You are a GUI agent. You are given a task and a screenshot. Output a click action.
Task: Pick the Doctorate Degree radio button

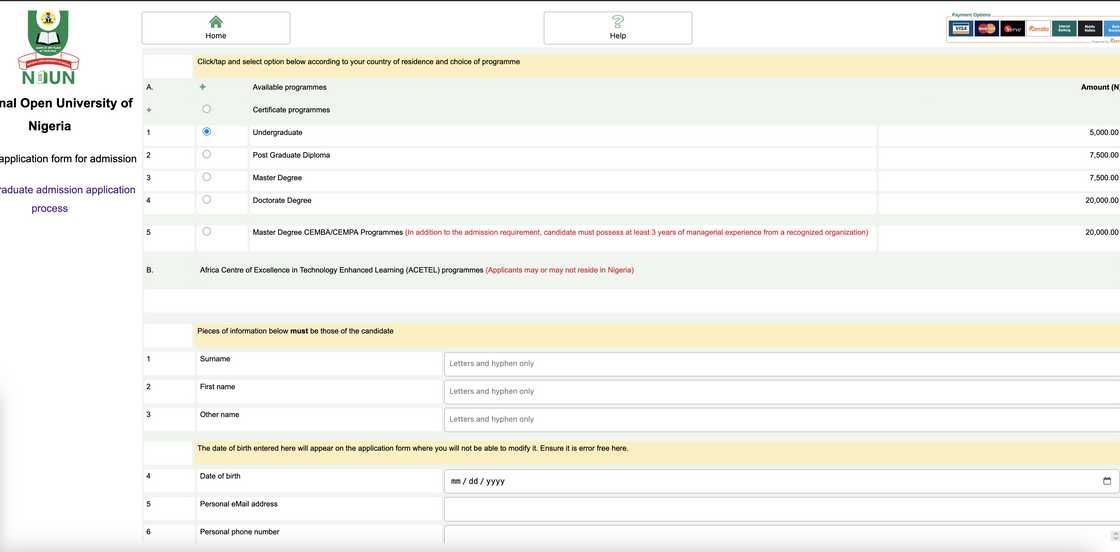pos(206,199)
